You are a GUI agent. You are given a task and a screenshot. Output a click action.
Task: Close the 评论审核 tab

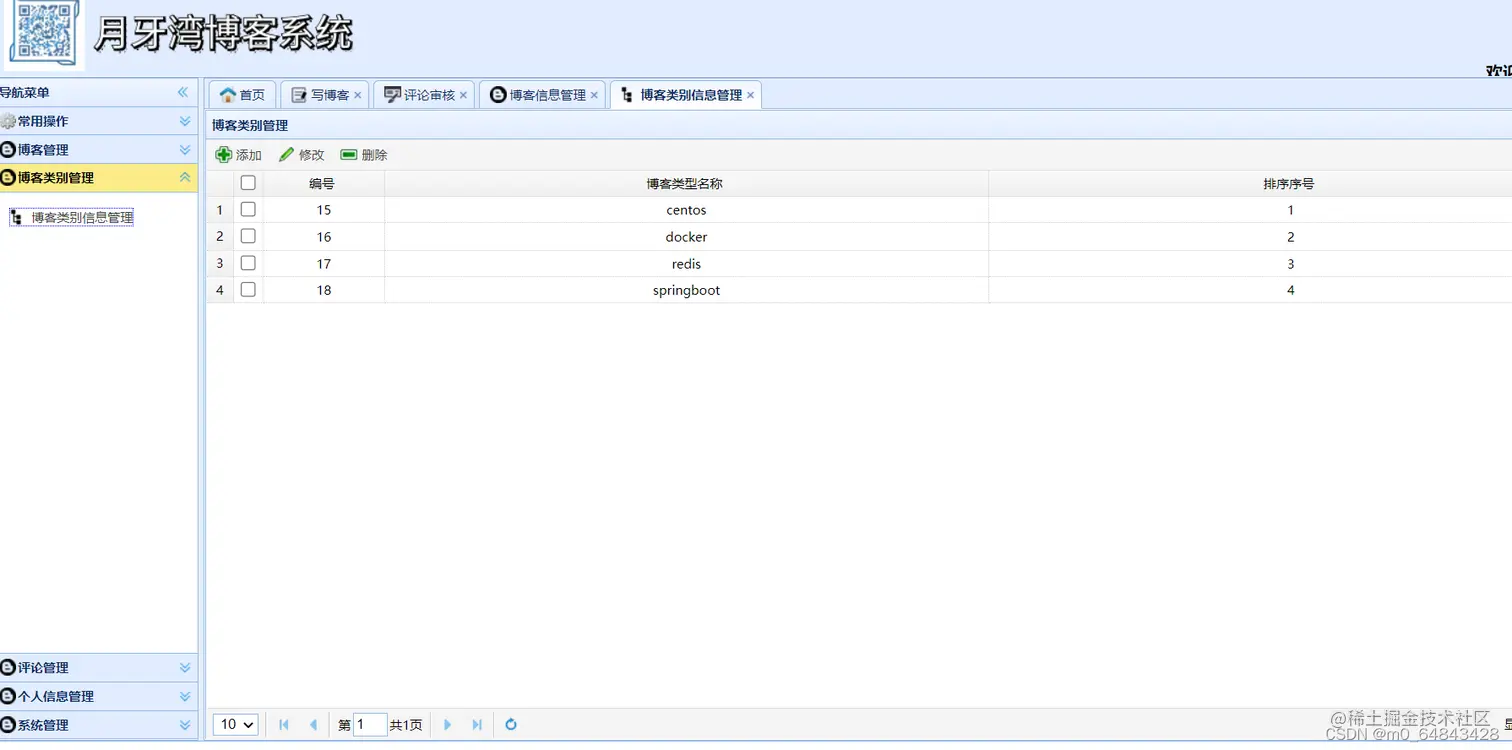(463, 95)
